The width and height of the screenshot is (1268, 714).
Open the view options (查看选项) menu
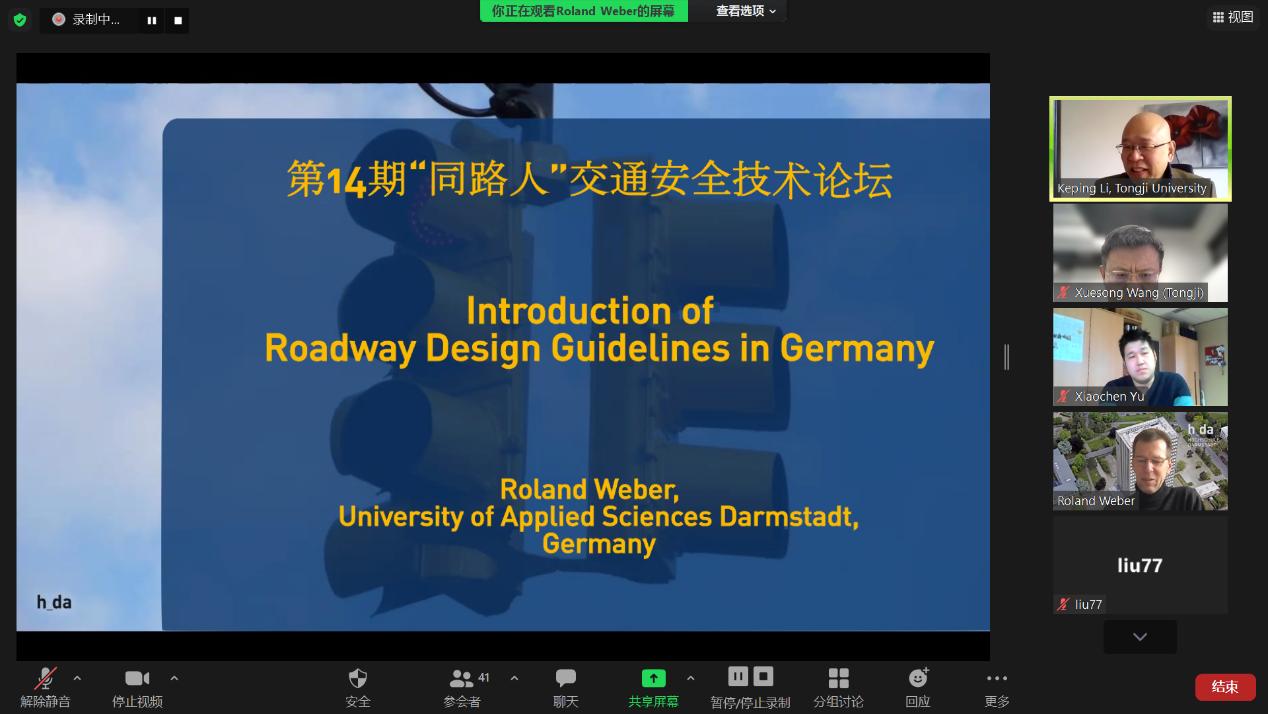pyautogui.click(x=746, y=11)
